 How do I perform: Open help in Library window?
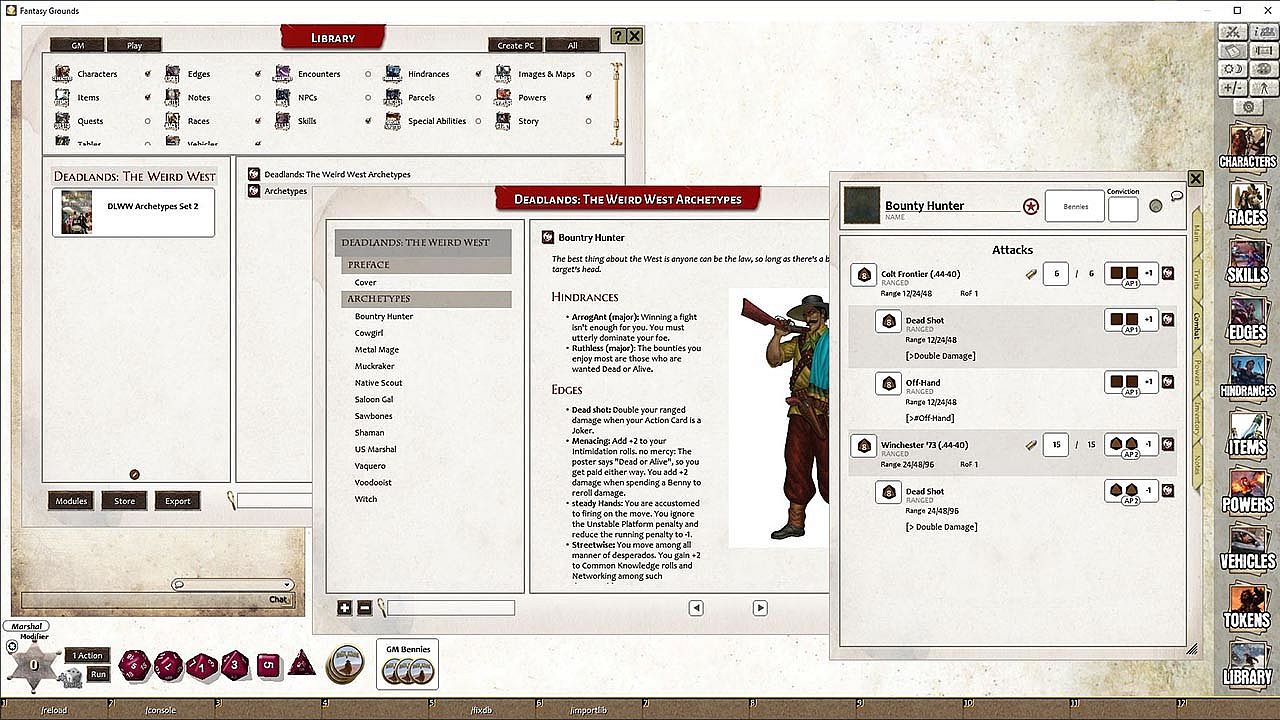[x=618, y=36]
